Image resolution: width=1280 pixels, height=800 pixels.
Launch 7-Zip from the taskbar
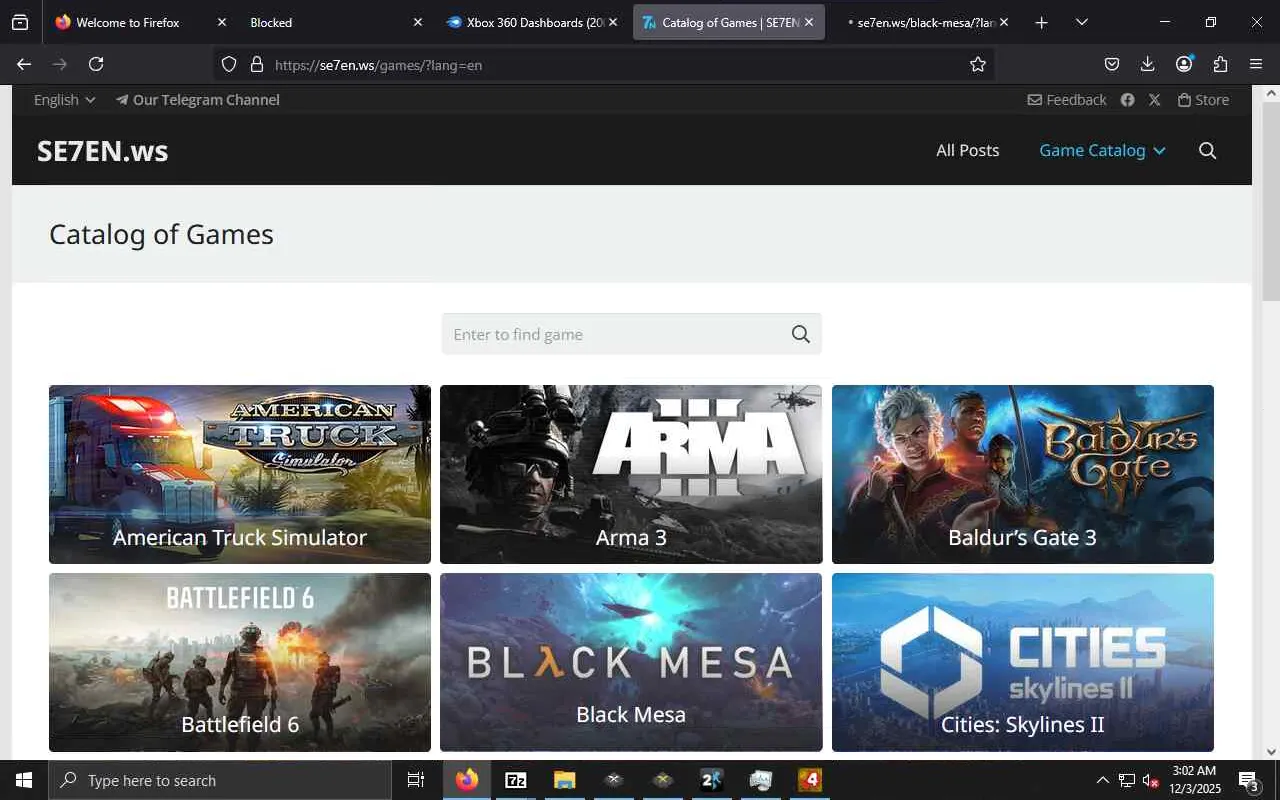pyautogui.click(x=516, y=780)
